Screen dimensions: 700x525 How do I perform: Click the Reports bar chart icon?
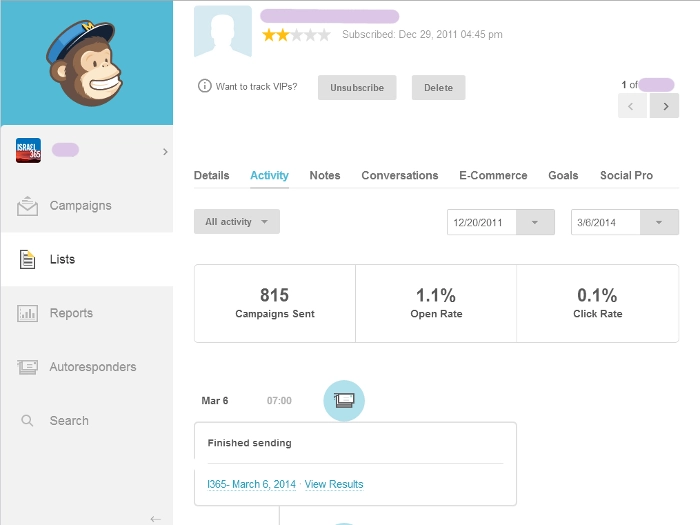tap(27, 313)
